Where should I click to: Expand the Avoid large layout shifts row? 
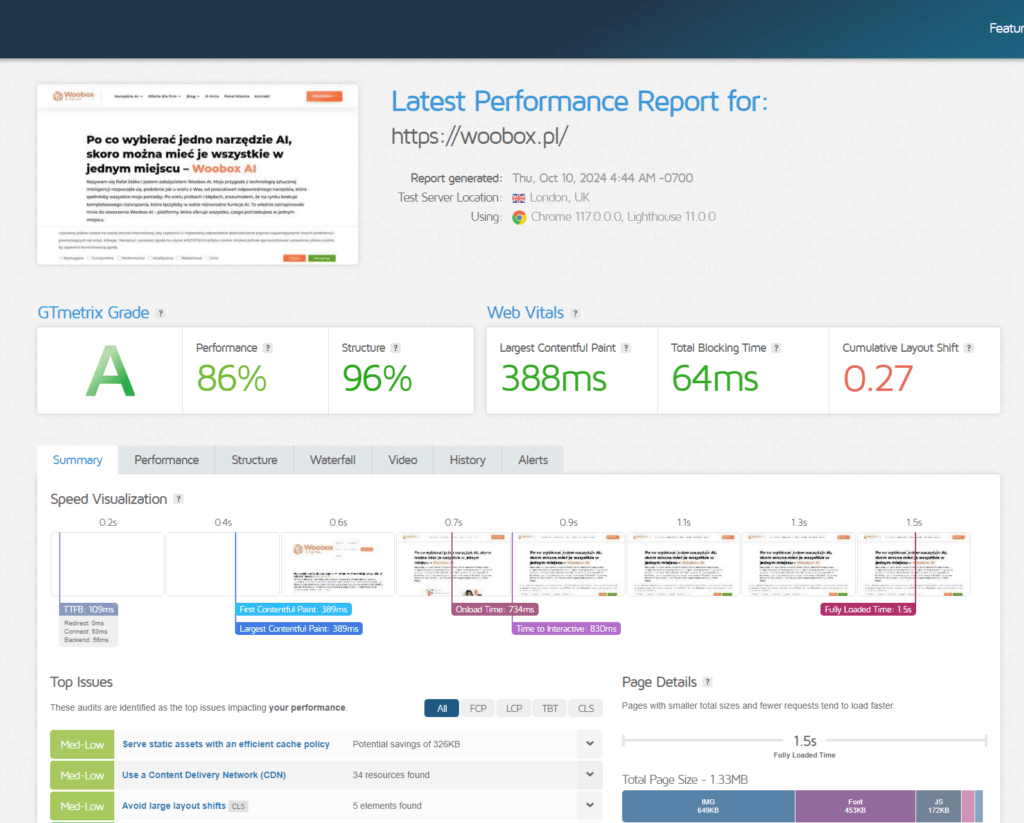pos(590,806)
